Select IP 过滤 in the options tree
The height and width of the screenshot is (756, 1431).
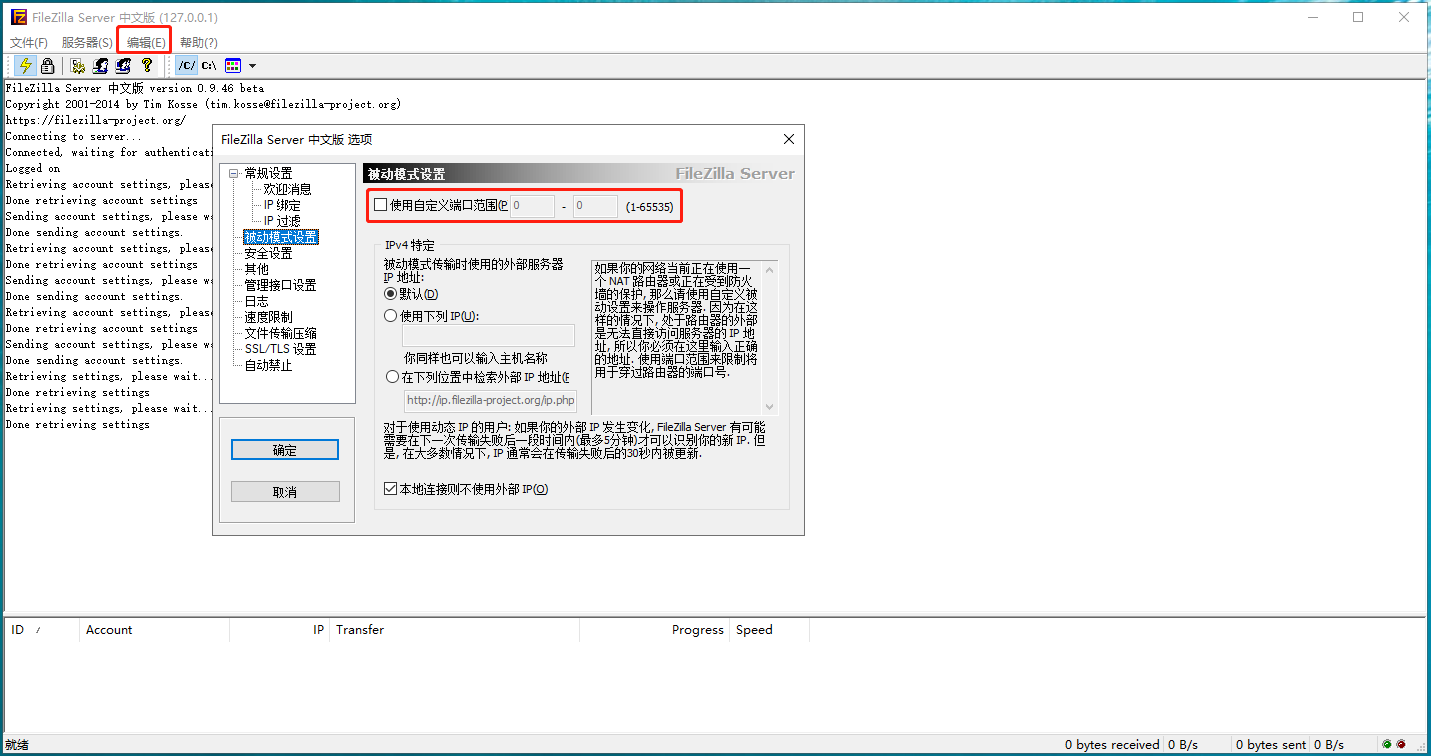[x=282, y=221]
